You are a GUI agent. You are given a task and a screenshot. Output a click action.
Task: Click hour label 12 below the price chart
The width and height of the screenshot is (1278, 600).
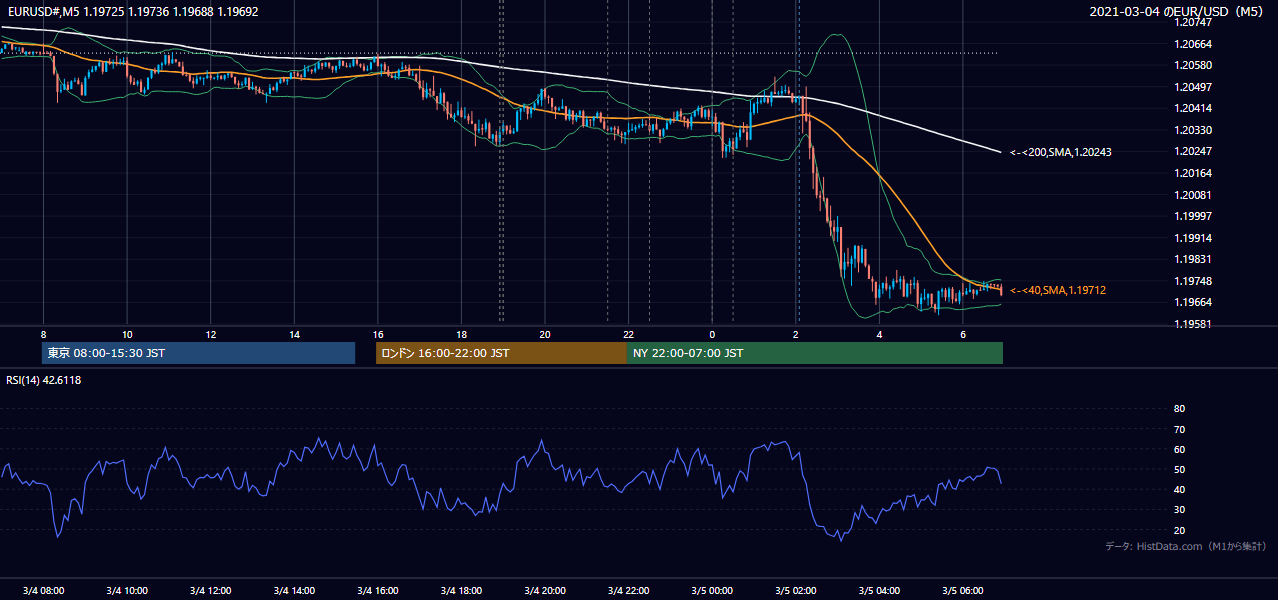pos(210,334)
